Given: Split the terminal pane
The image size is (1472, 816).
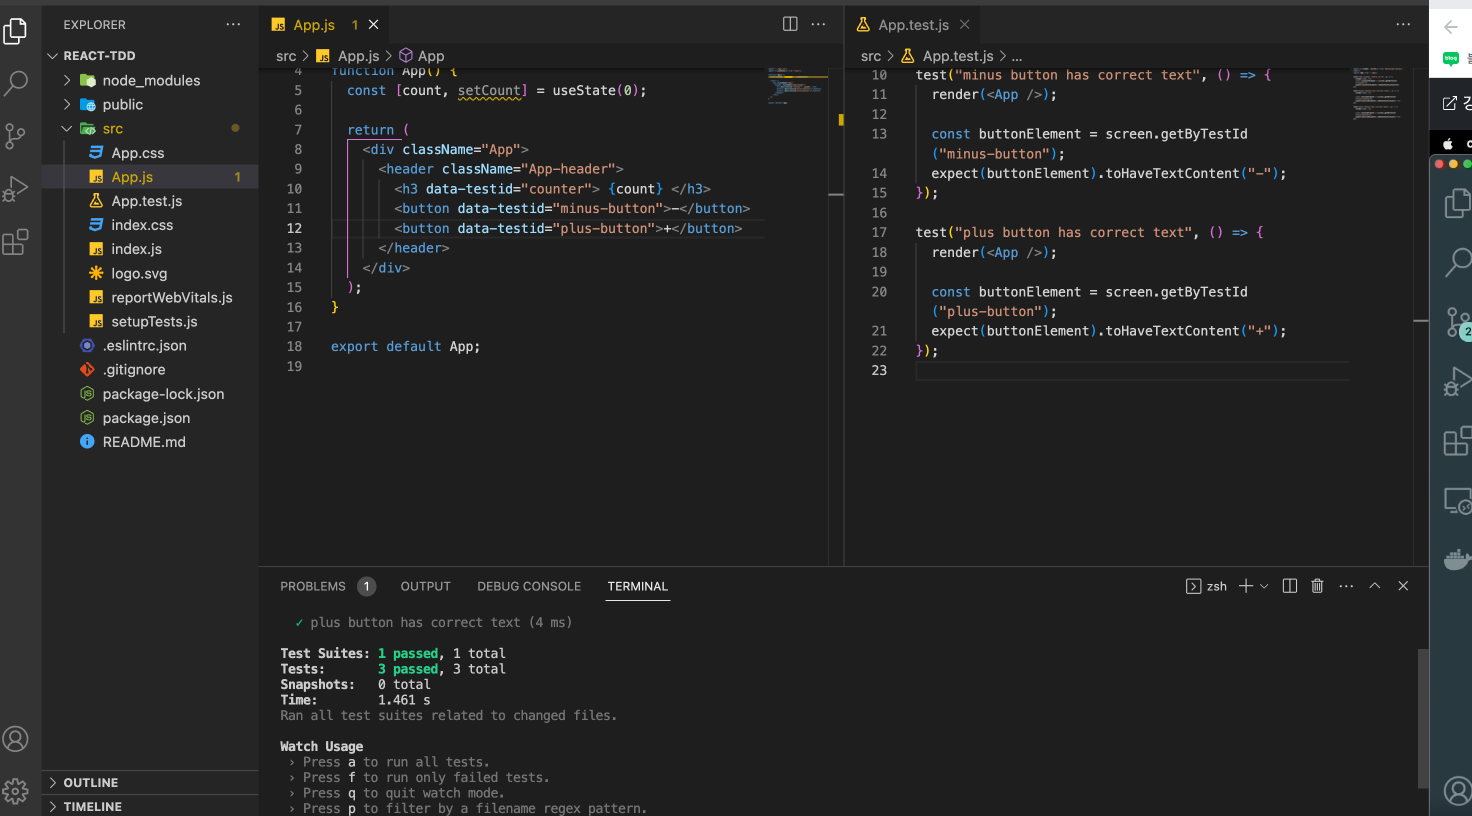Looking at the screenshot, I should pos(1290,586).
